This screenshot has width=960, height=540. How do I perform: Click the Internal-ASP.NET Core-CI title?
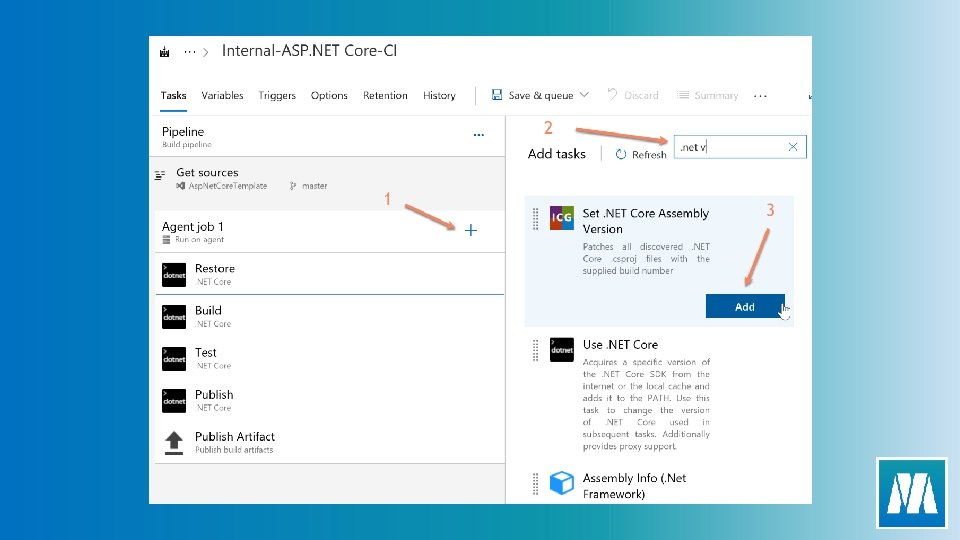click(x=309, y=51)
